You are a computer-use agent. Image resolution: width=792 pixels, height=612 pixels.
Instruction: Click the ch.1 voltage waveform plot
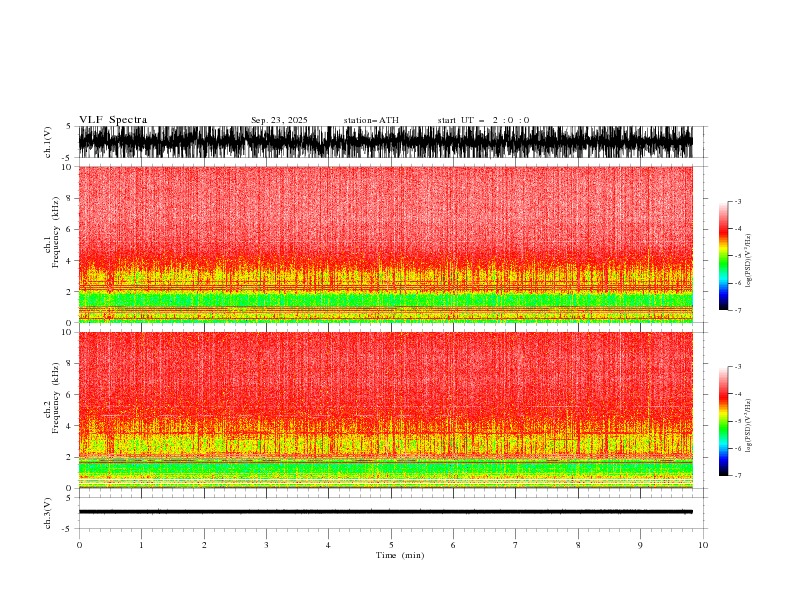385,142
